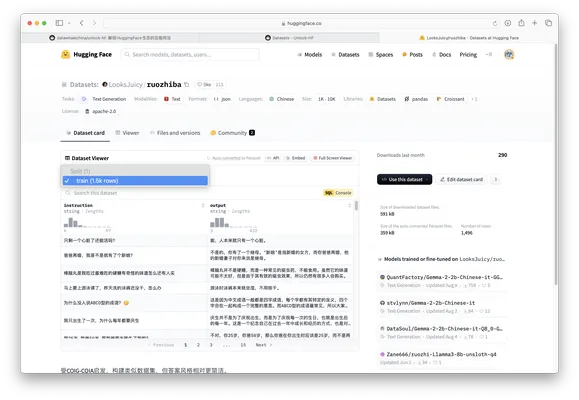Click the huggingface.co address bar
Viewport: 579px width, 400px height.
[302, 23]
